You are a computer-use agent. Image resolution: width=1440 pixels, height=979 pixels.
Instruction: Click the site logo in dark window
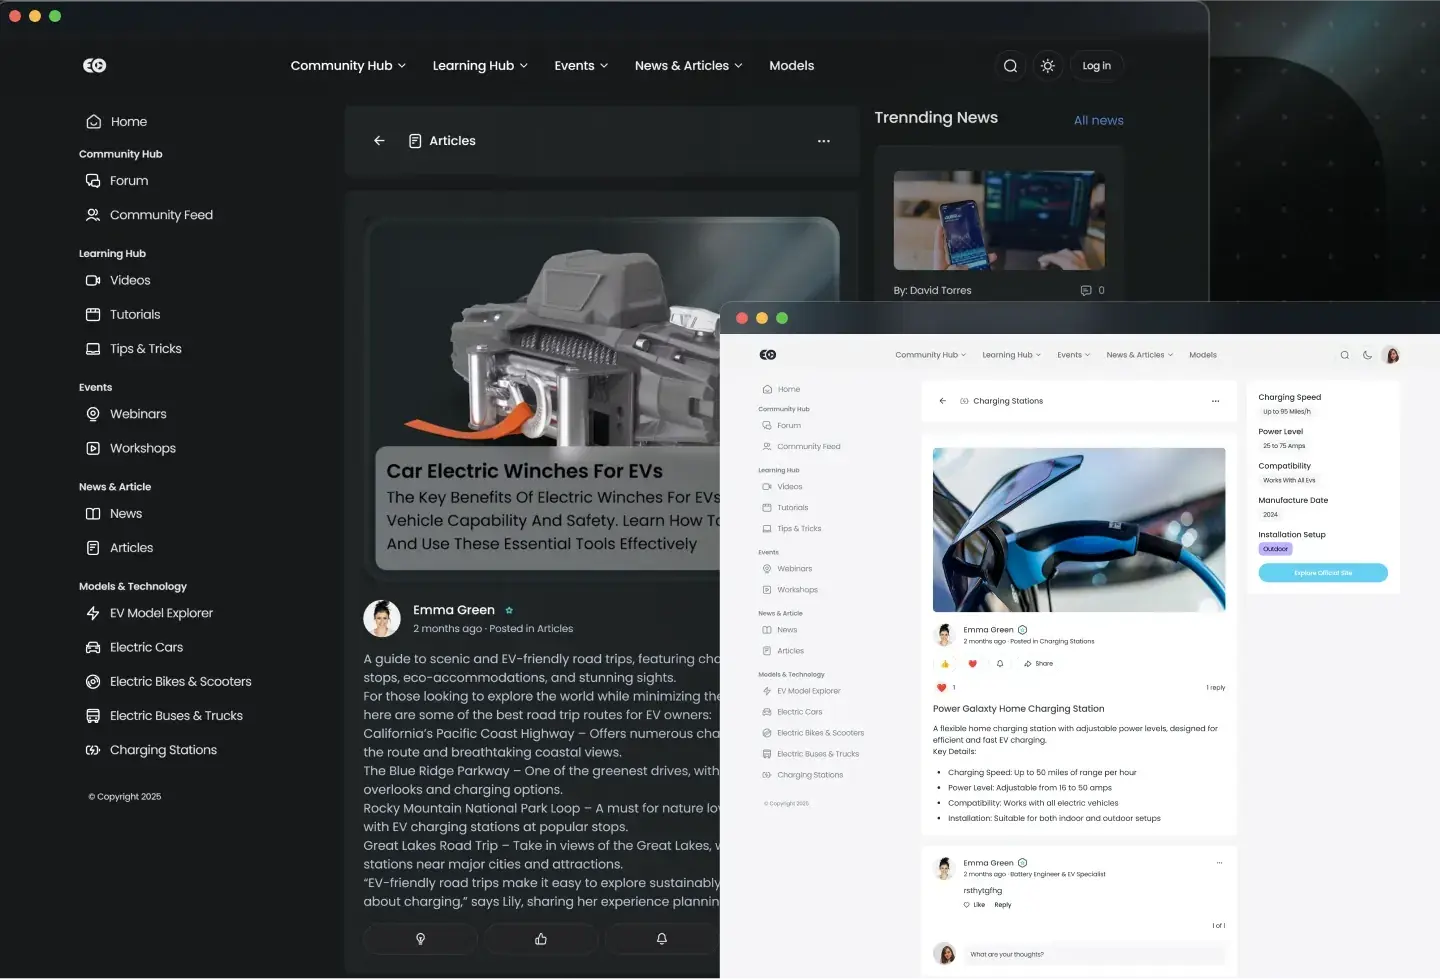click(95, 66)
